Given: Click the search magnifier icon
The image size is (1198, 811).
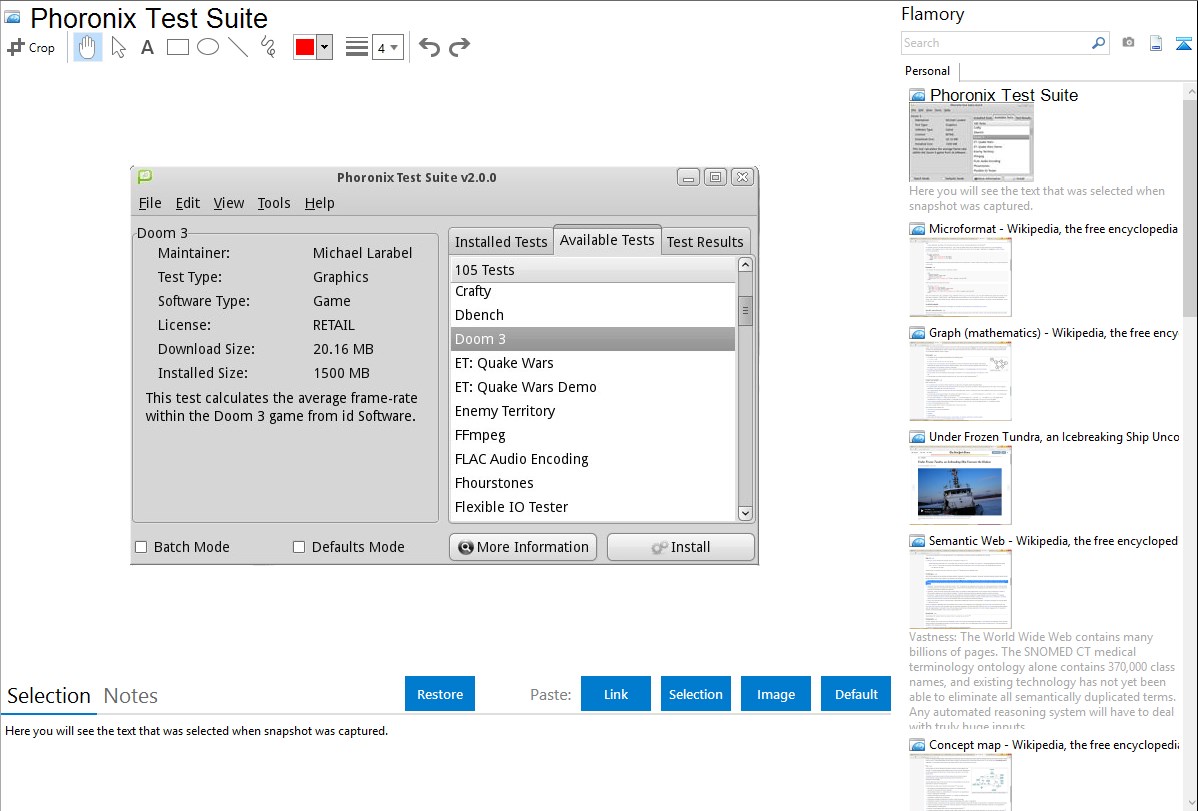Looking at the screenshot, I should 1099,43.
